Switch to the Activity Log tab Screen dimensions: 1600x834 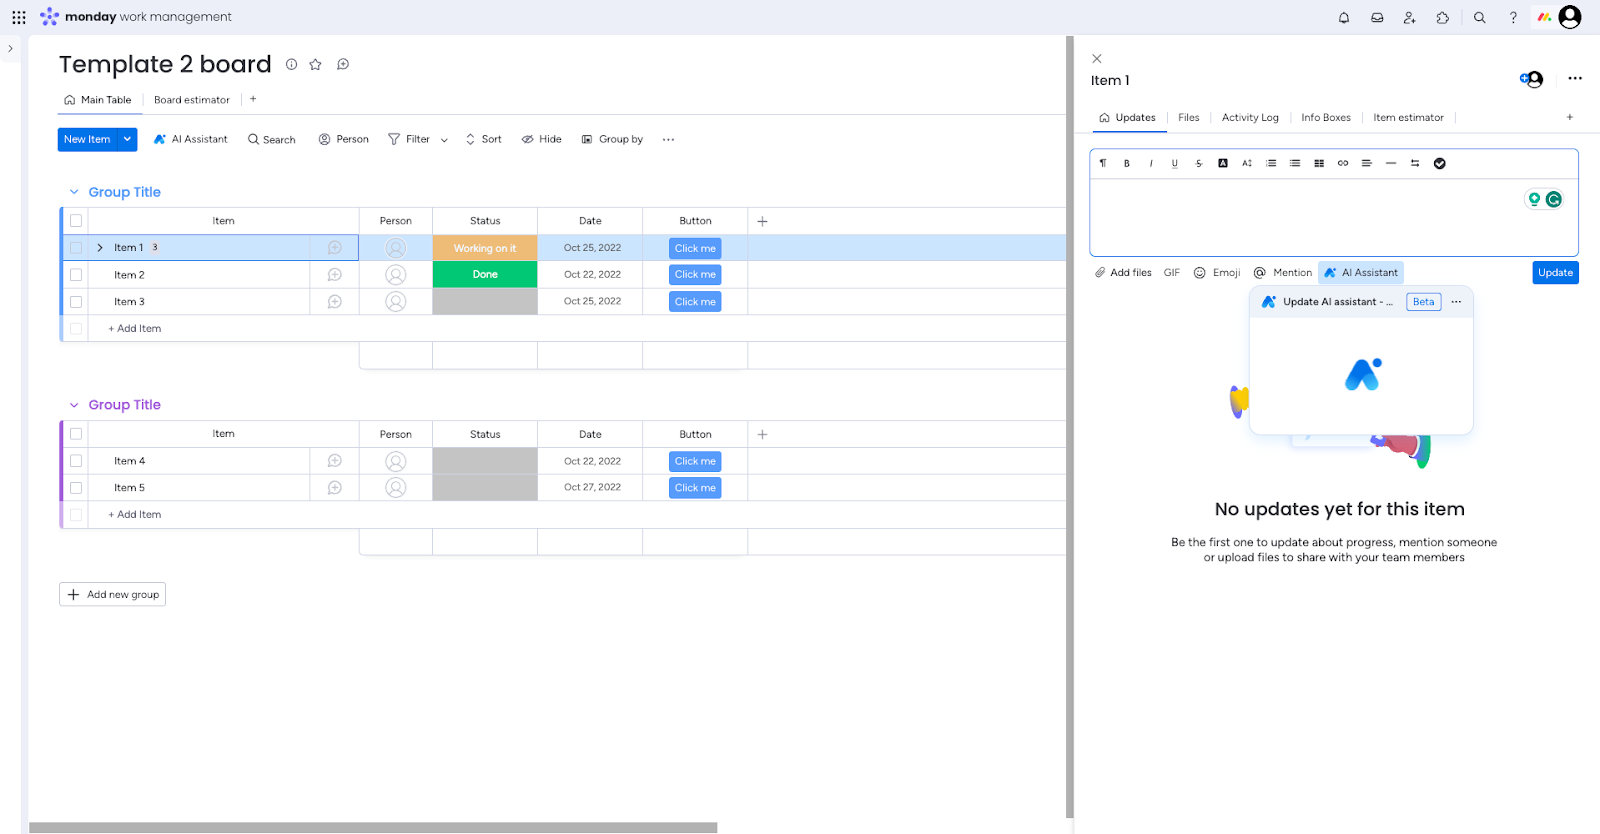[1249, 118]
